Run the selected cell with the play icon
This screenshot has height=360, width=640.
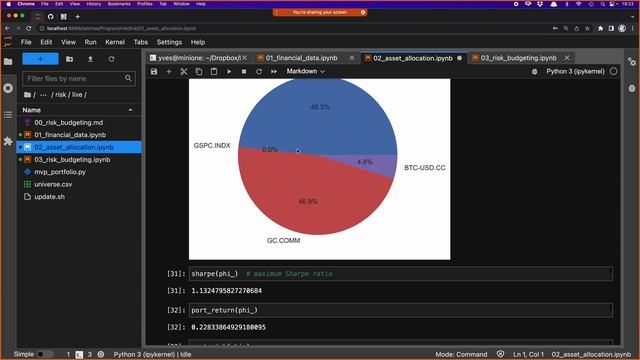click(x=229, y=71)
